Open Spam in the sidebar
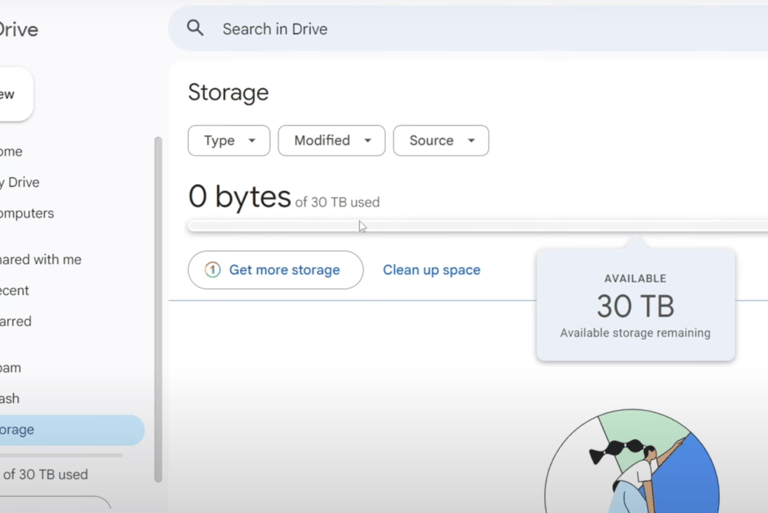The width and height of the screenshot is (768, 513). click(x=10, y=367)
